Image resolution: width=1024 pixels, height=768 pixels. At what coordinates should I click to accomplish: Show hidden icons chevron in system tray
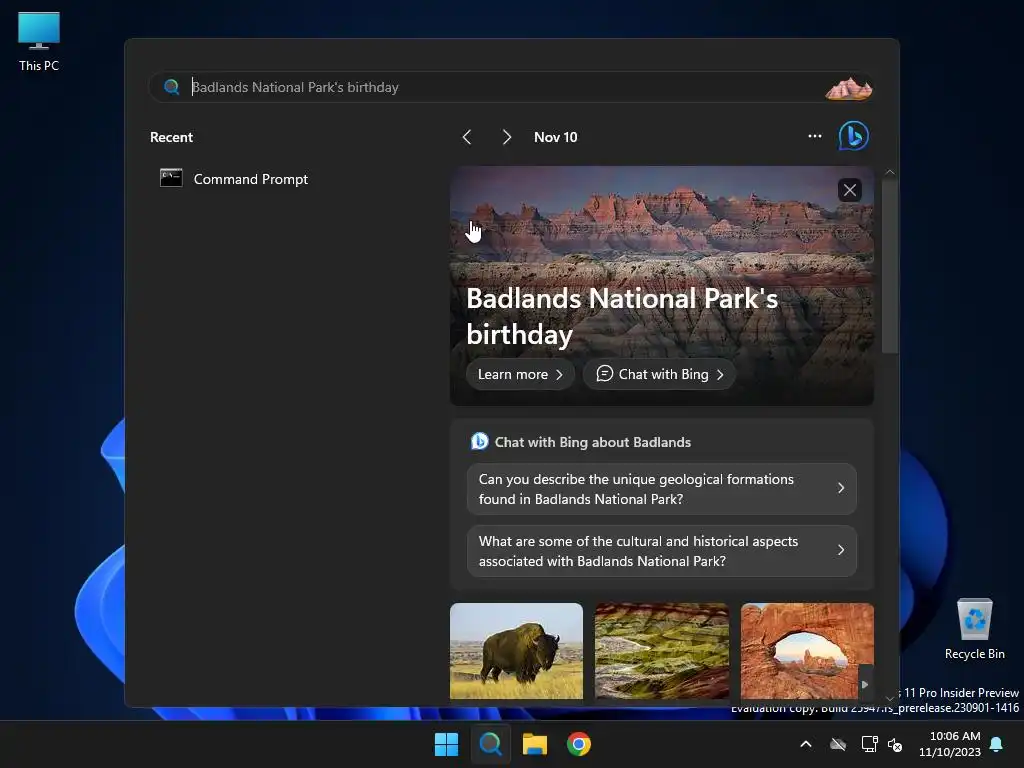[x=806, y=744]
